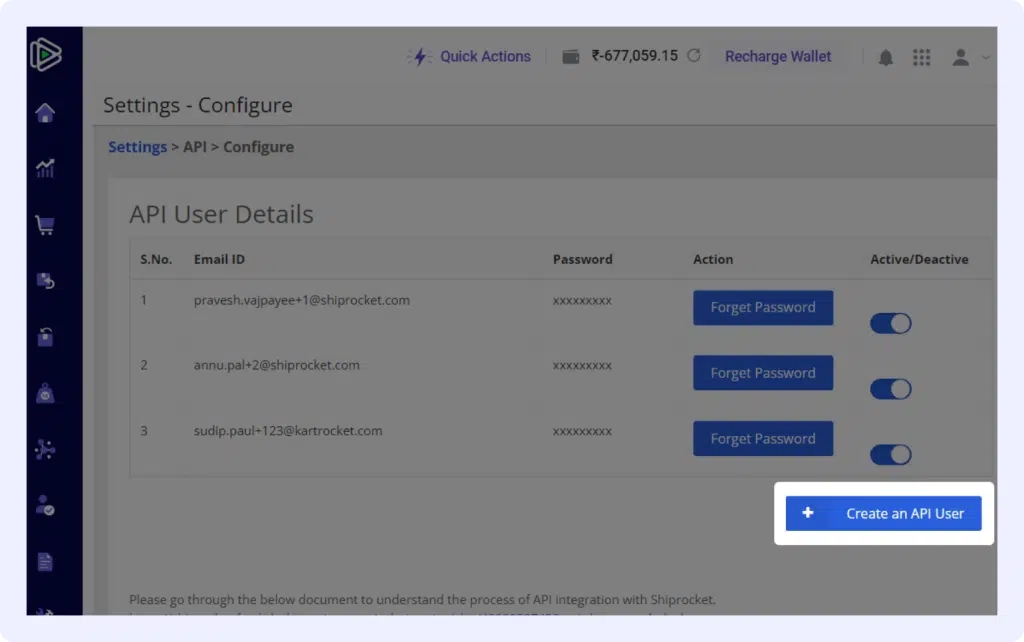Image resolution: width=1024 pixels, height=642 pixels.
Task: Click the wallet icon beside the balance
Action: click(571, 57)
